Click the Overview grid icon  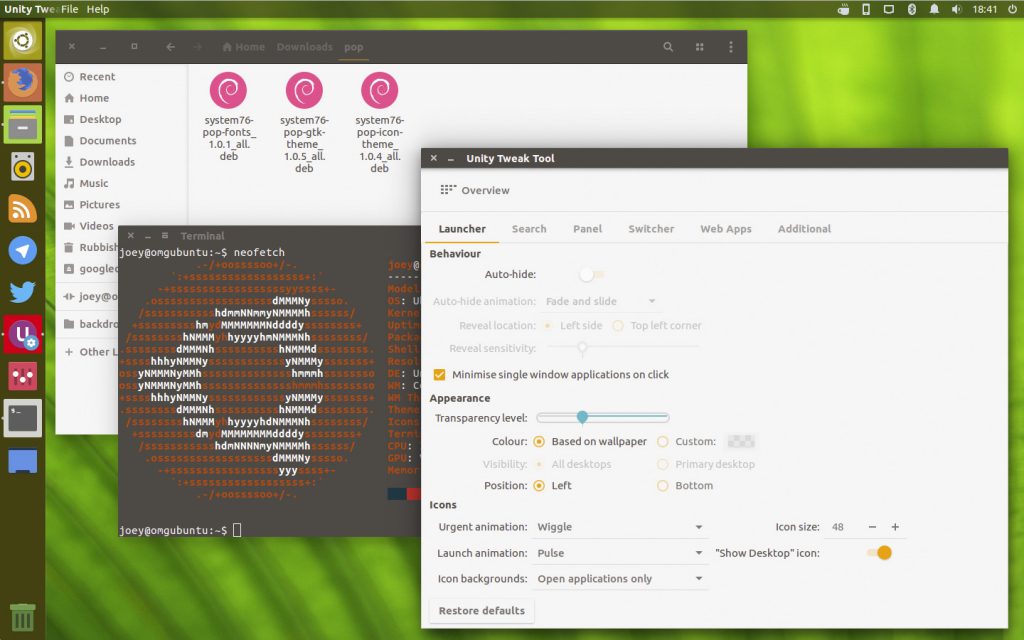(447, 190)
